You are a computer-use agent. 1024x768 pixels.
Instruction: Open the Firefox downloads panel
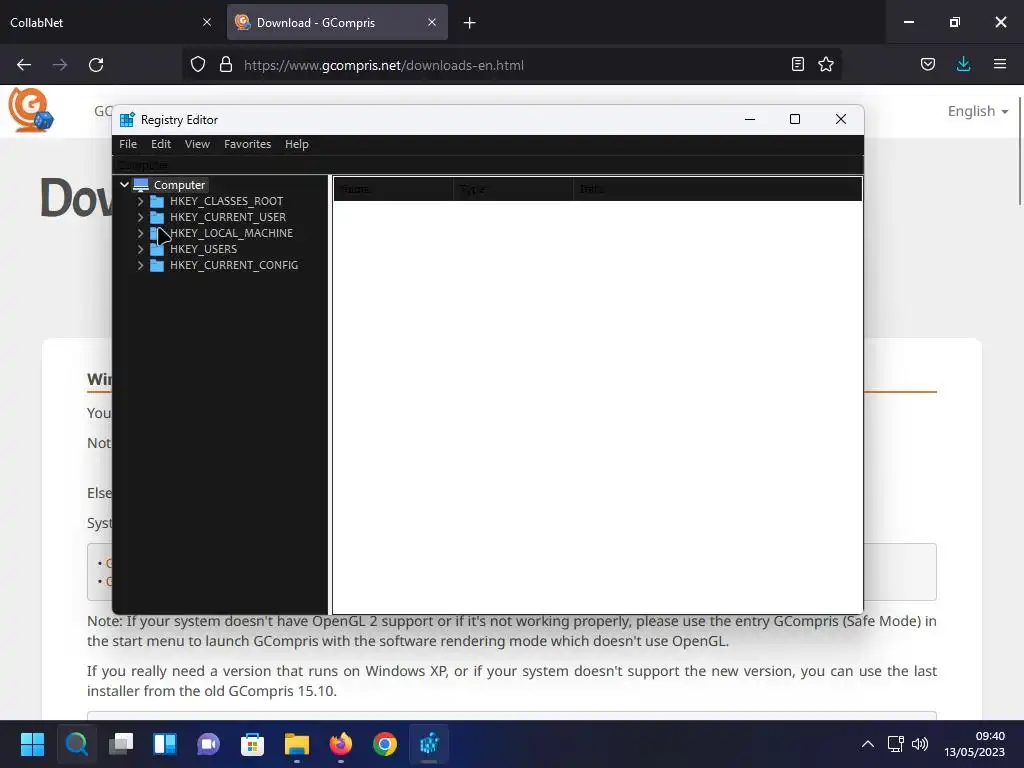963,64
